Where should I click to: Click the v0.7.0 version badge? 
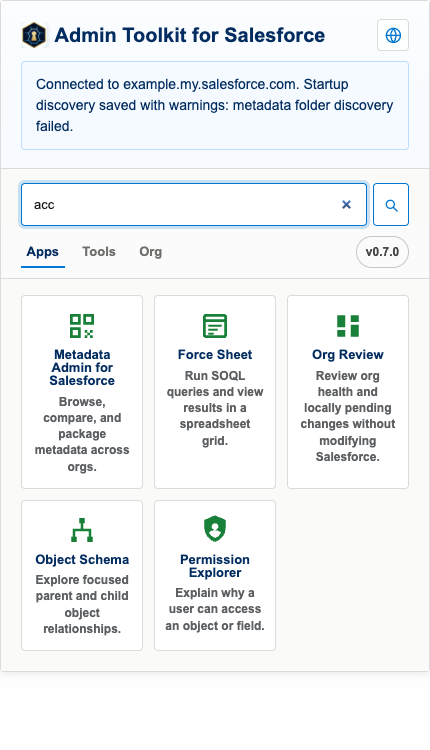click(x=382, y=252)
